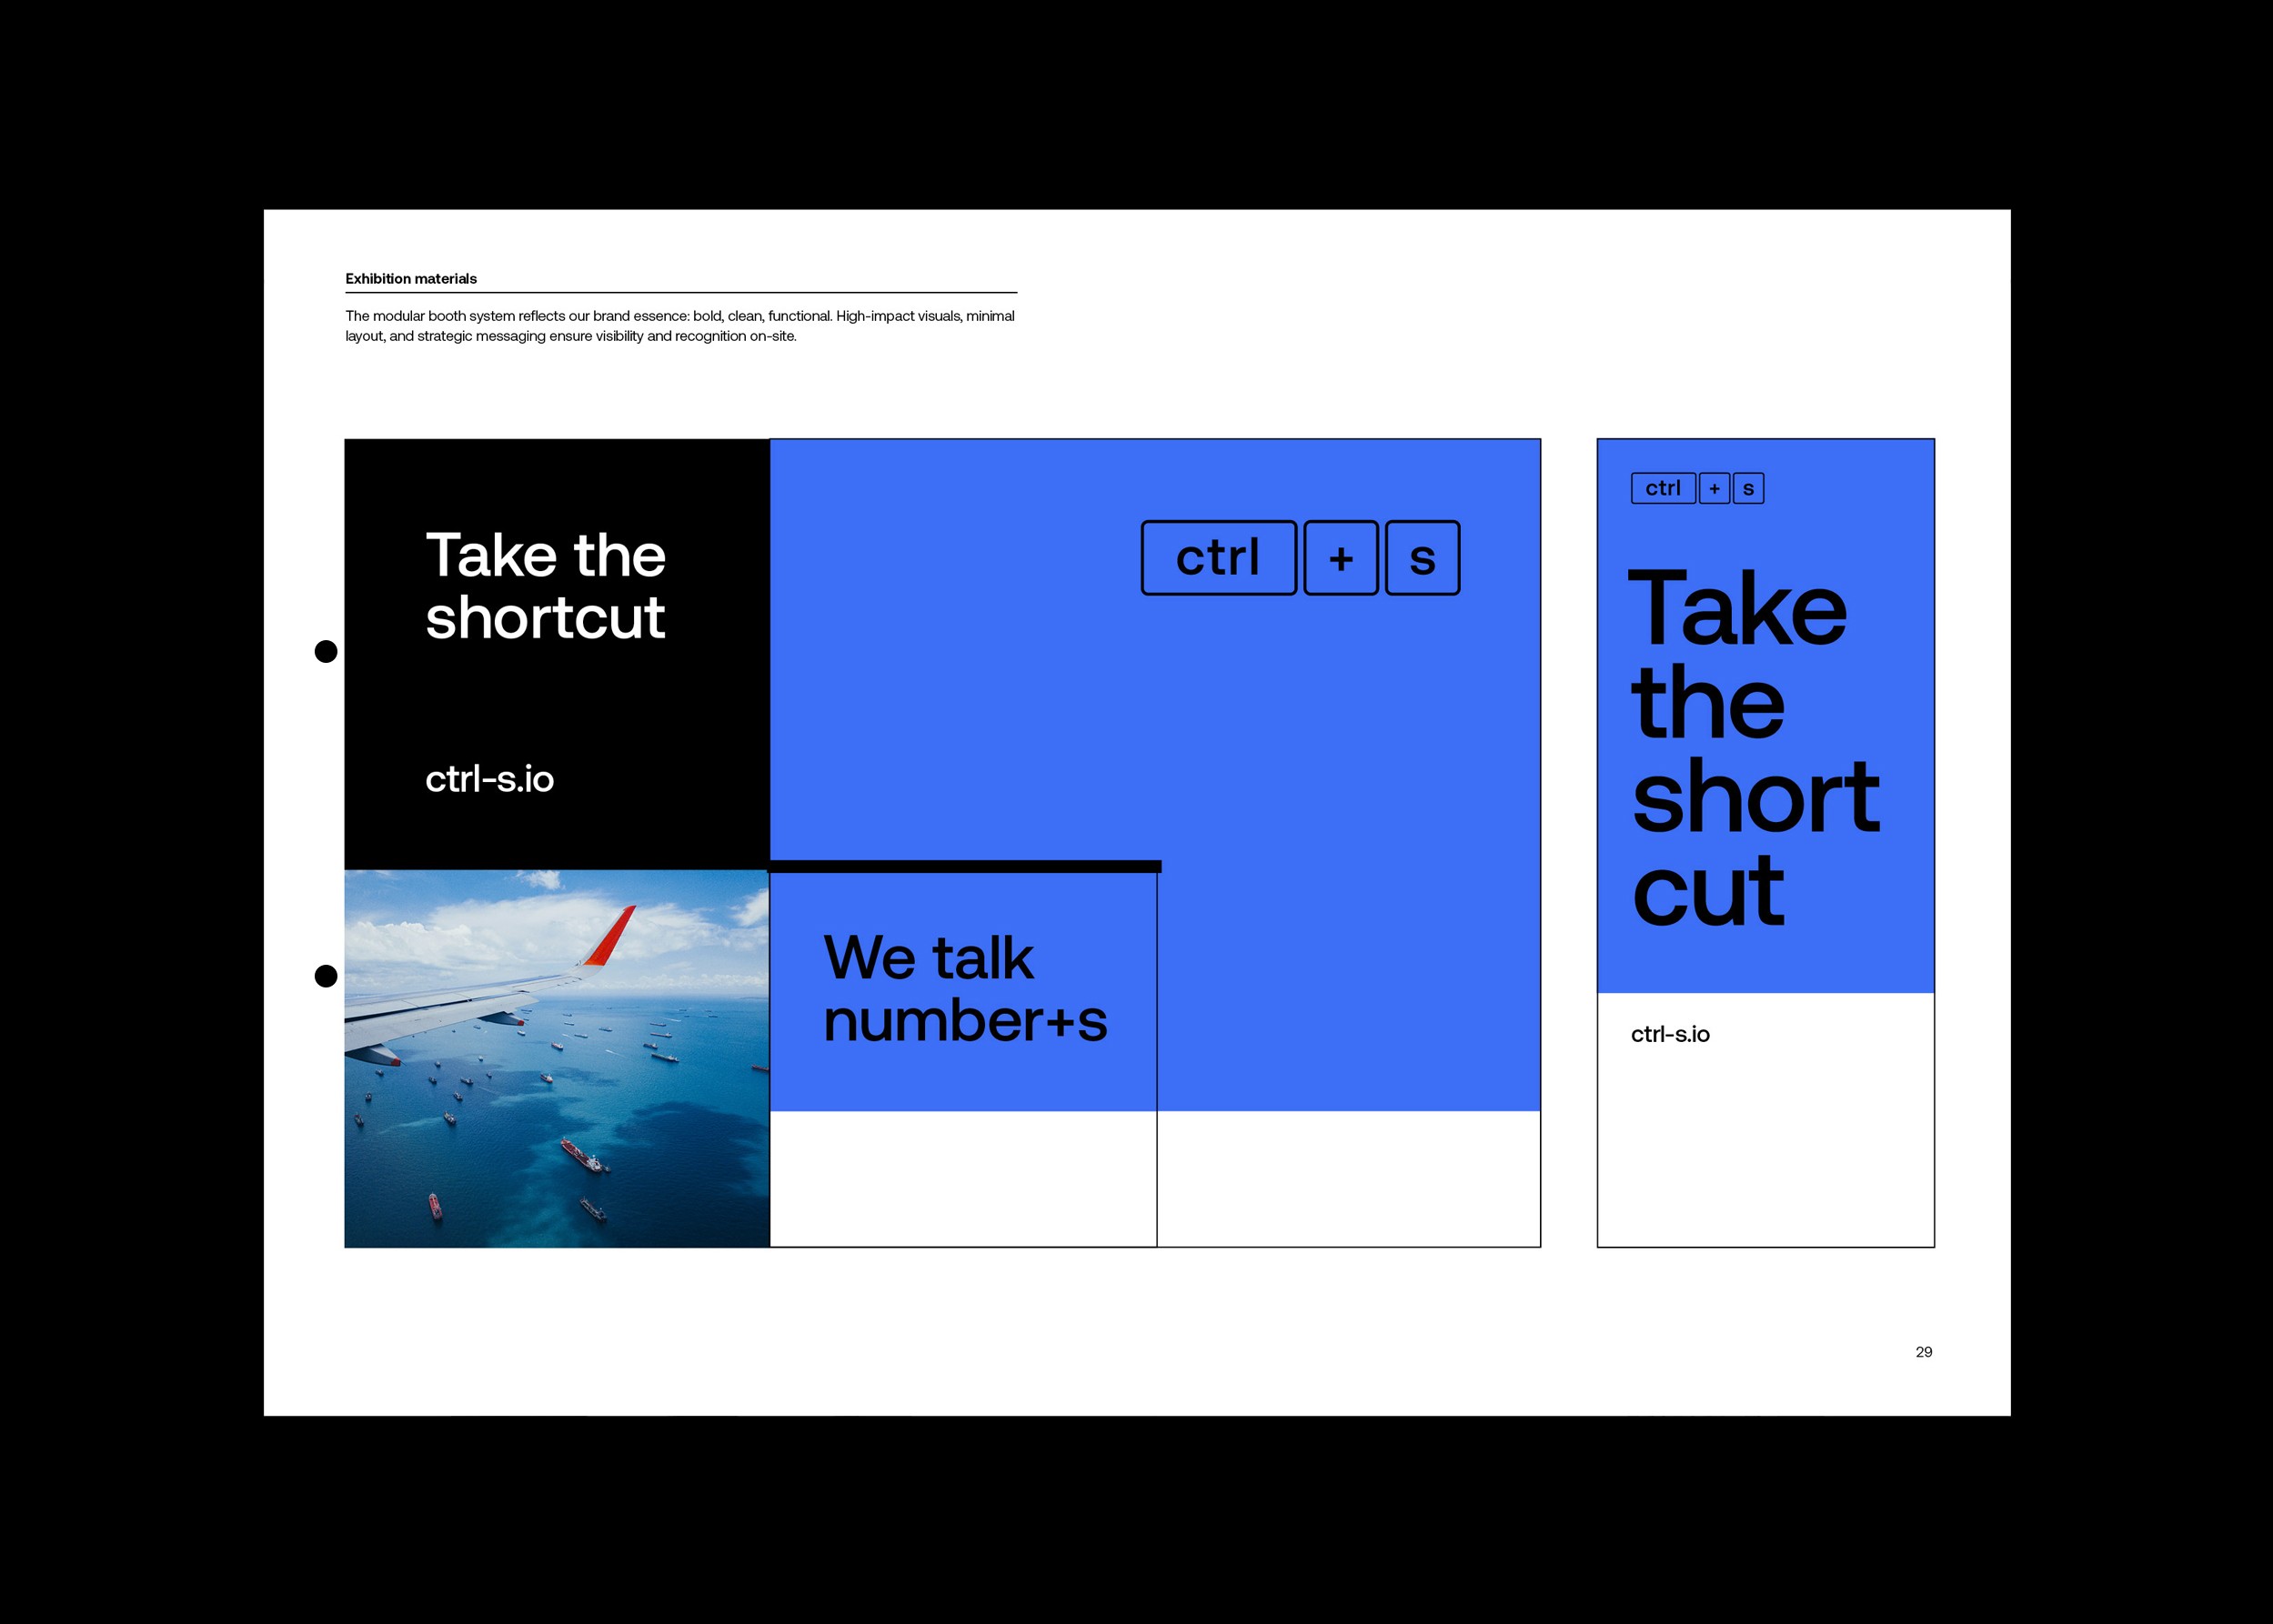Select the 'Exhibition materials' heading

(411, 279)
